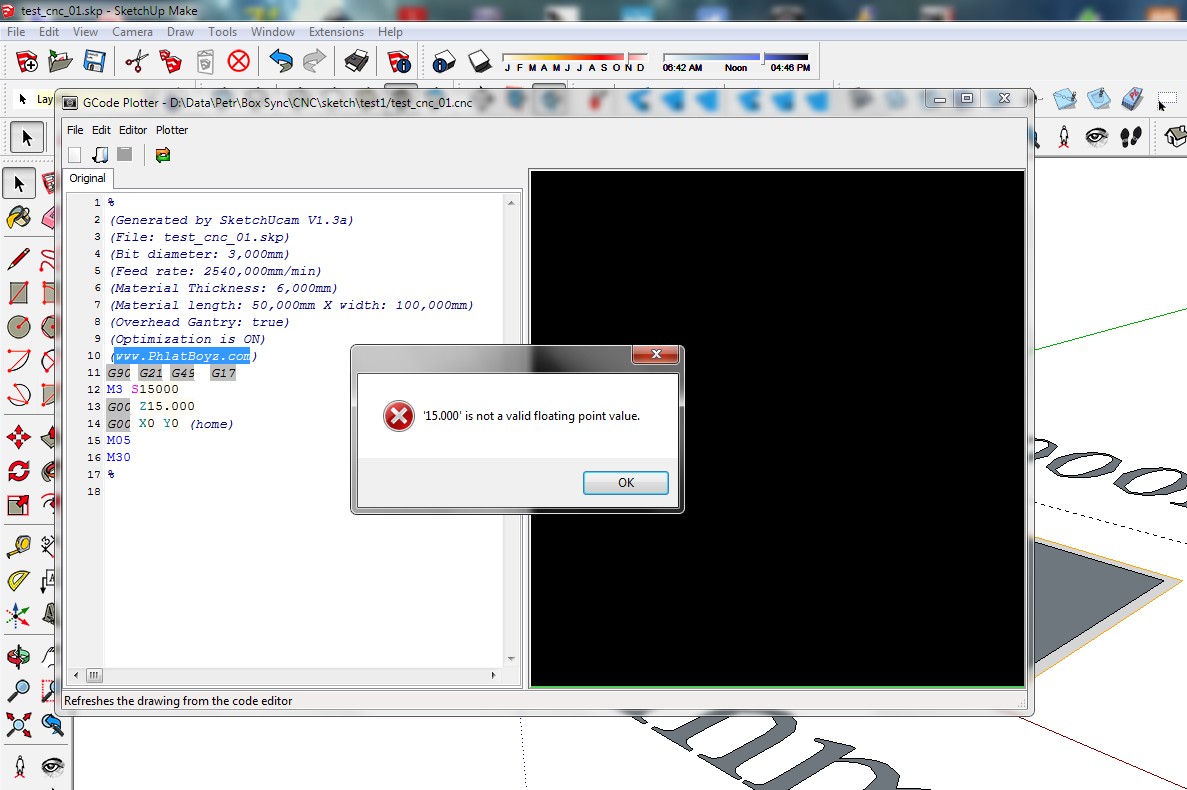This screenshot has width=1187, height=790.
Task: Click the Undo arrow in the SketchUp toolbar
Action: click(x=281, y=62)
